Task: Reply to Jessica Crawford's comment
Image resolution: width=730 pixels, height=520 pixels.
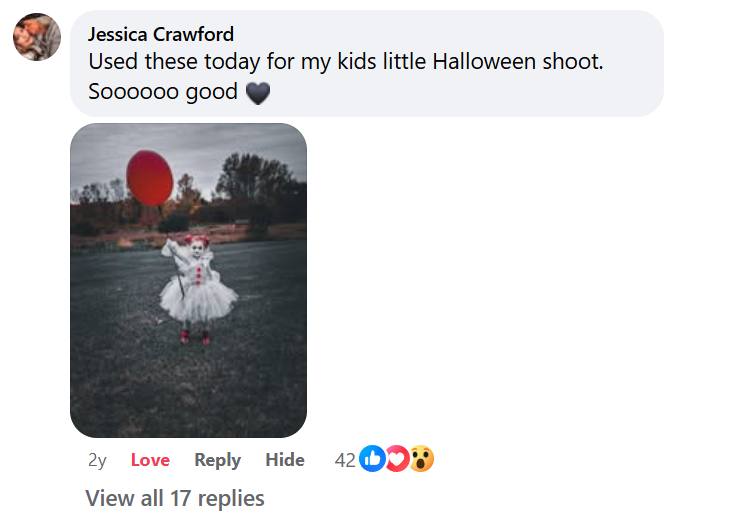Action: coord(217,460)
